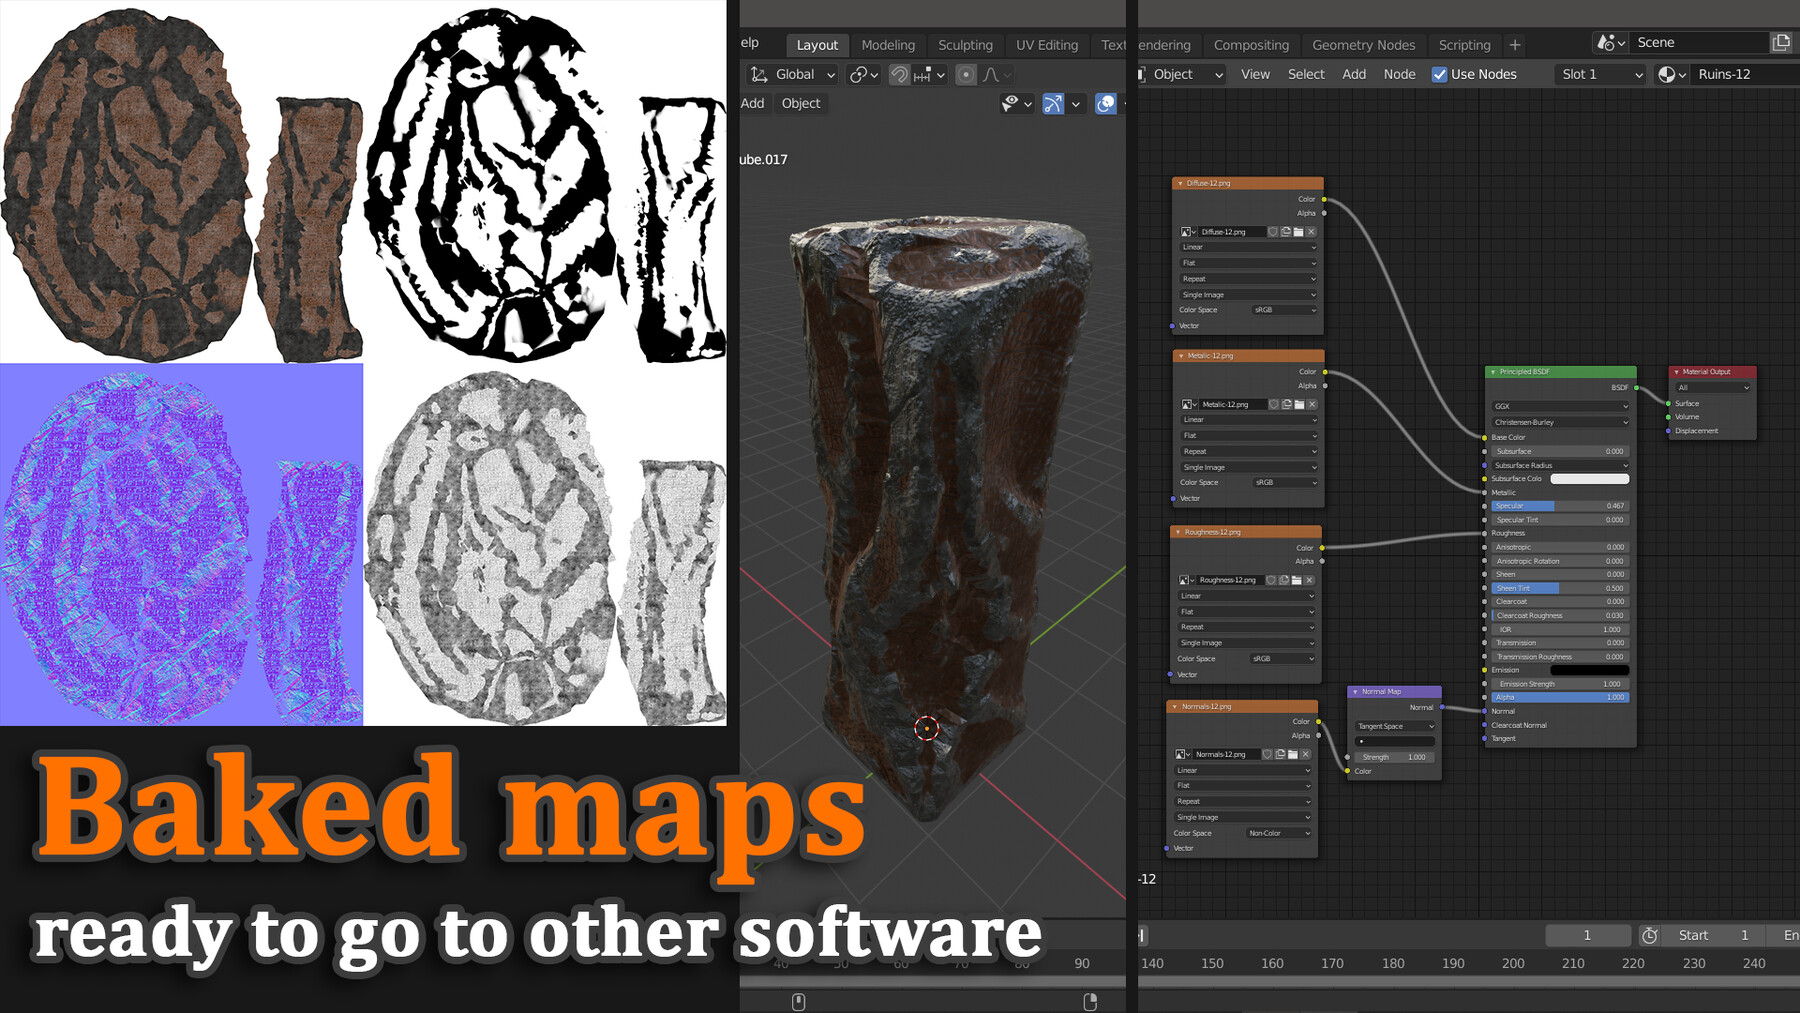1800x1013 pixels.
Task: Unlink image X on Roughness-12.png node
Action: [x=1309, y=580]
